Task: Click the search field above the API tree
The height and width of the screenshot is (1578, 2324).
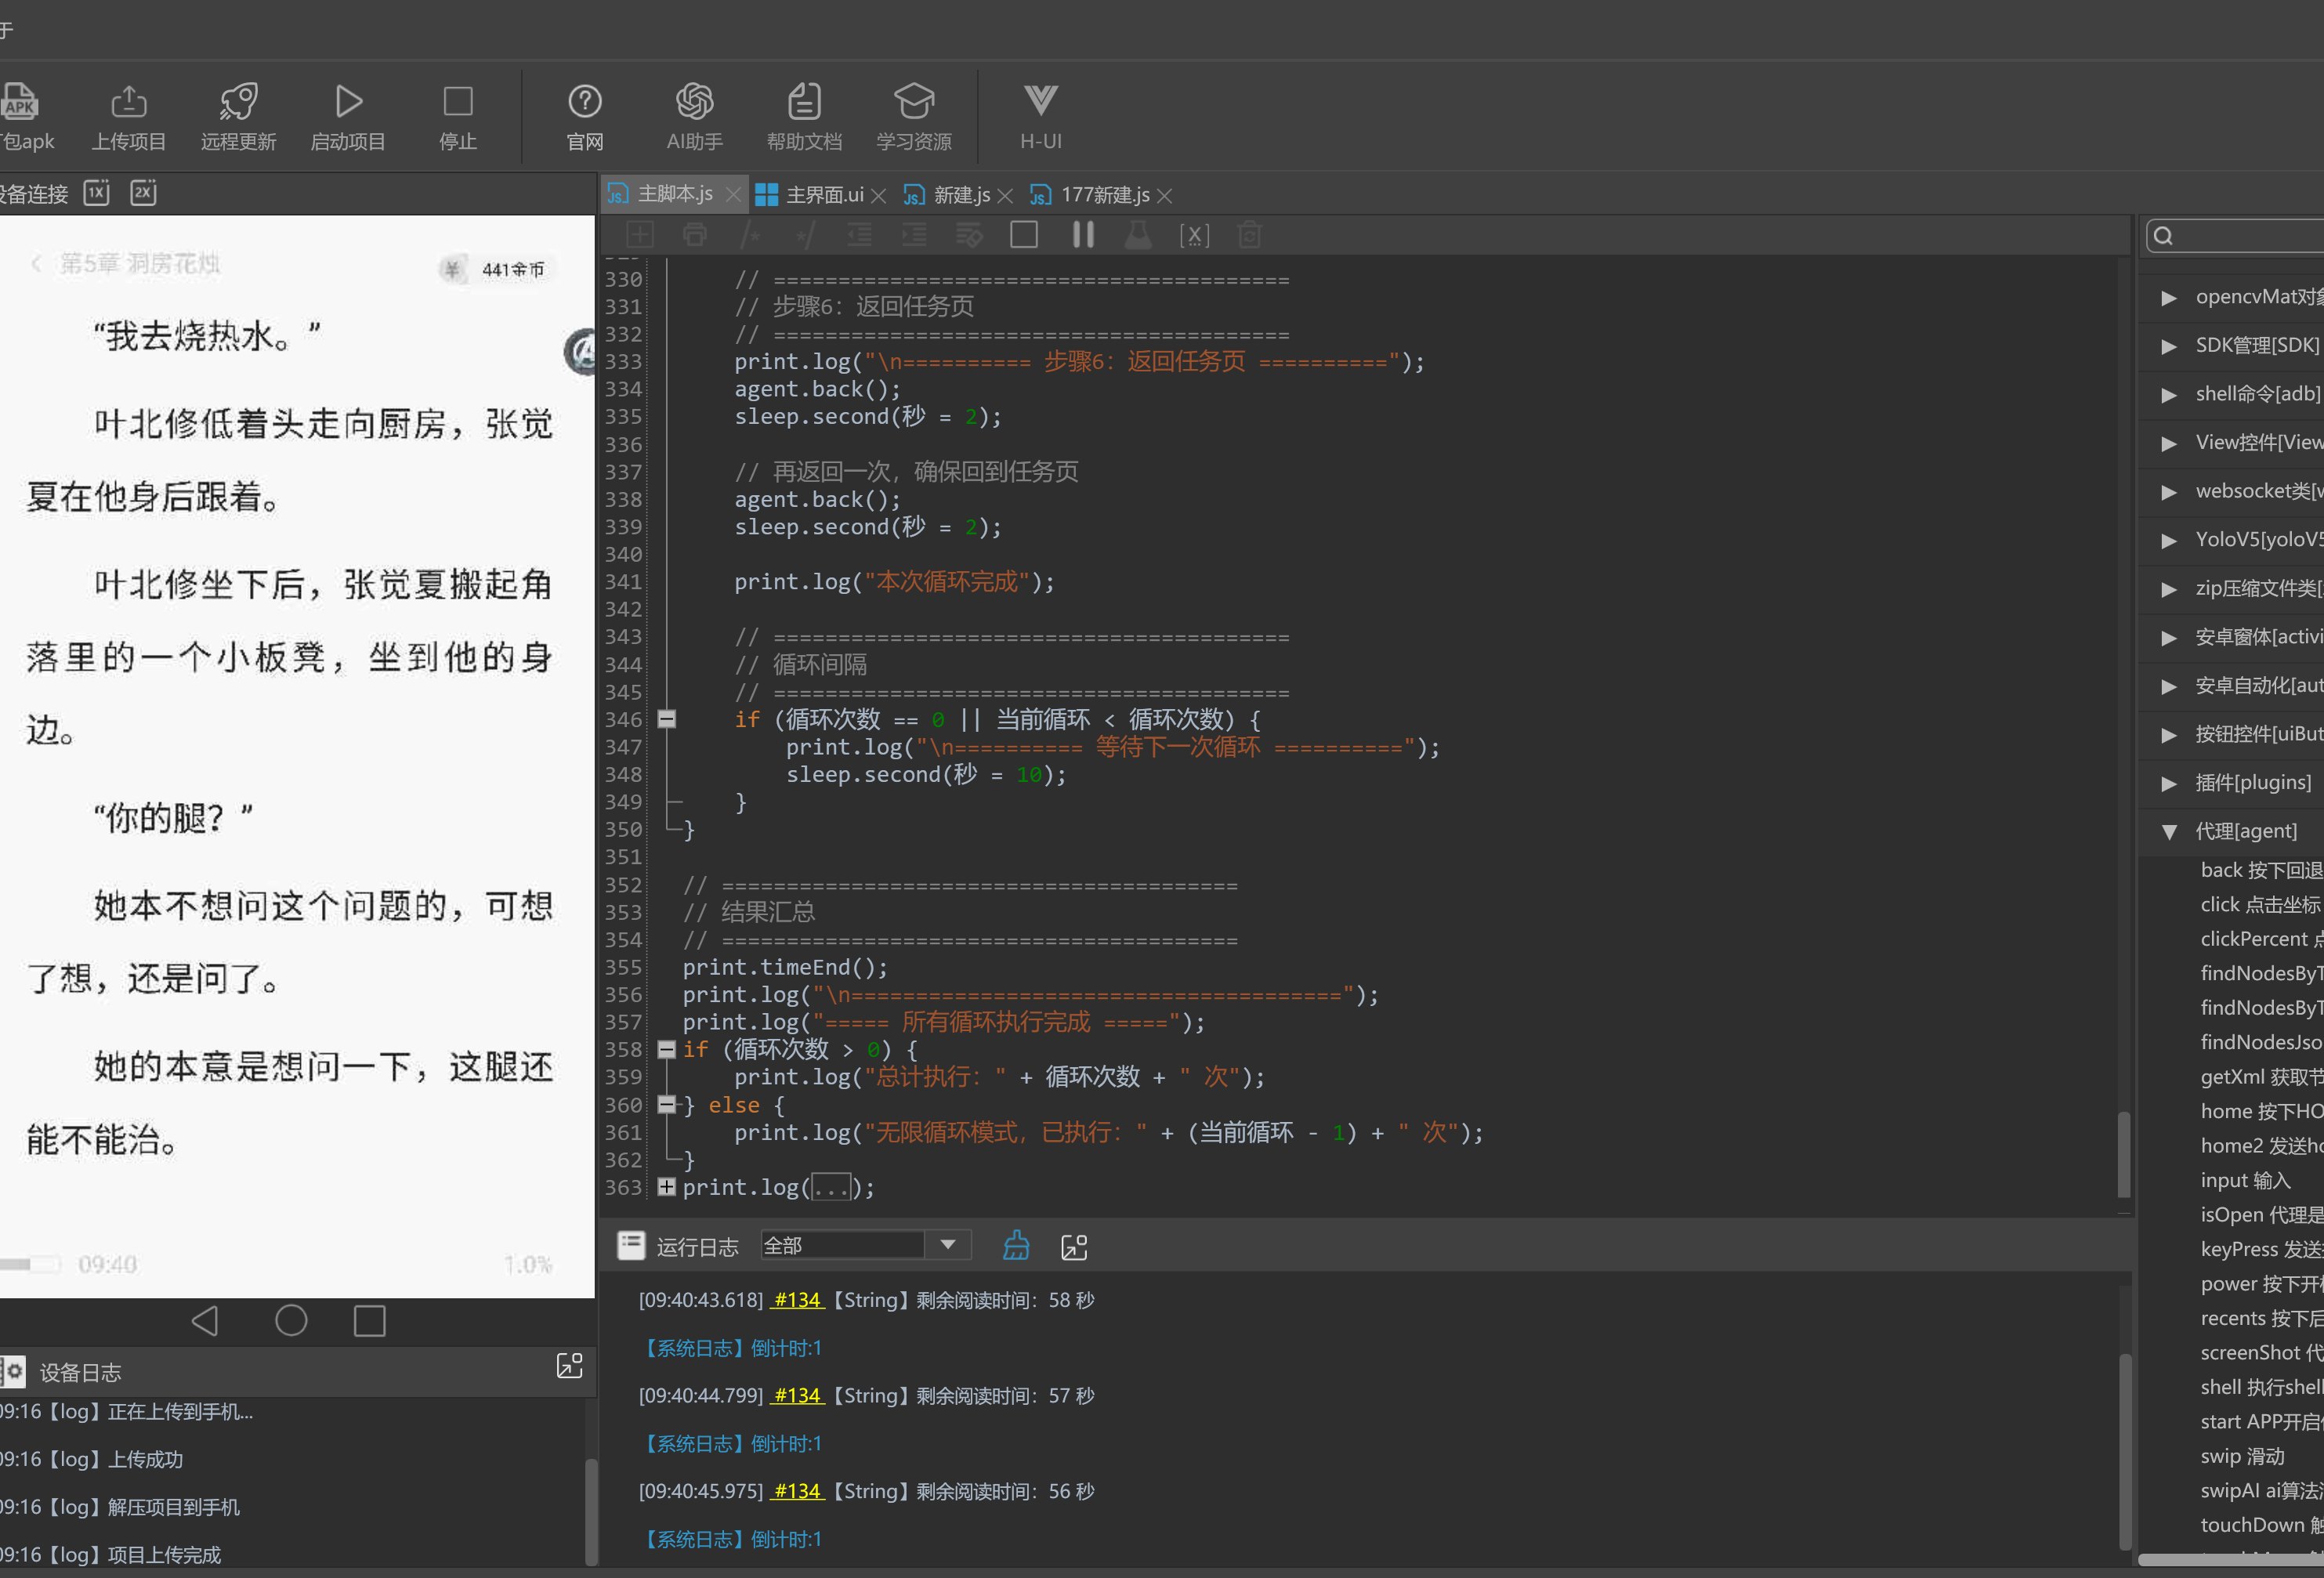Action: (2236, 236)
